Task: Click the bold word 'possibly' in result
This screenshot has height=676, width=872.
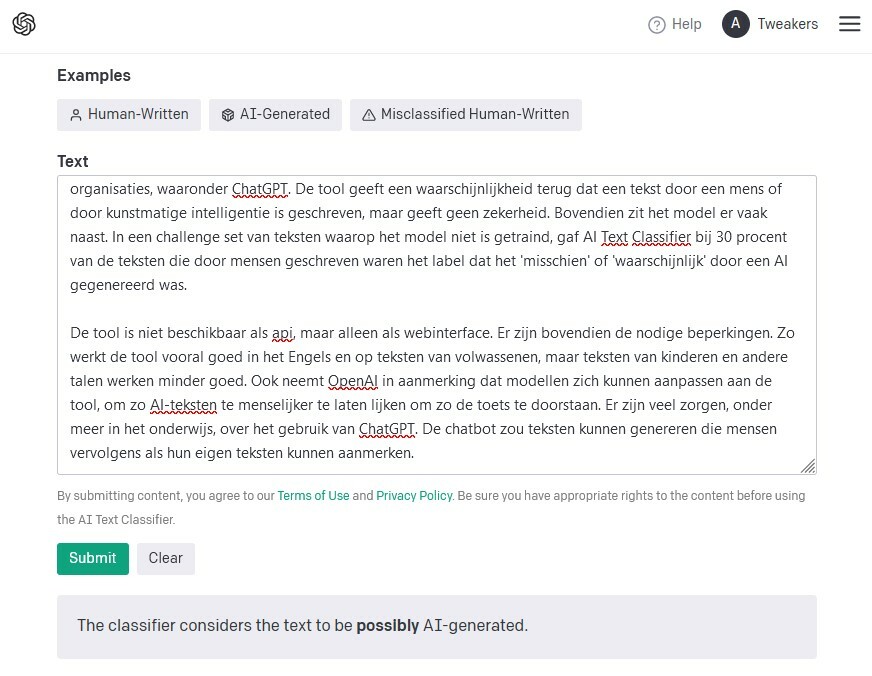Action: click(x=388, y=626)
